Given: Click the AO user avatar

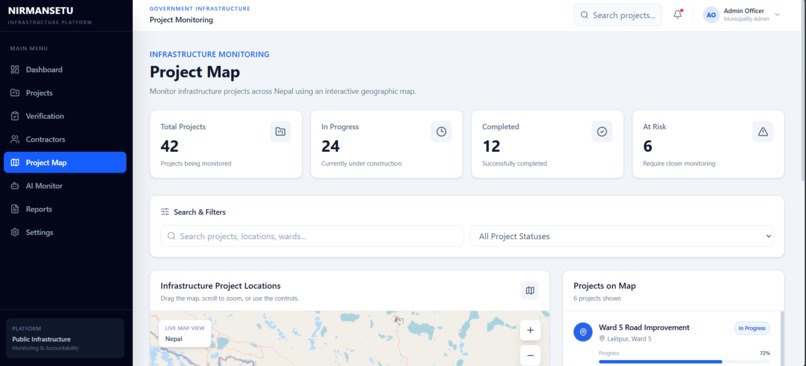Looking at the screenshot, I should pos(711,15).
